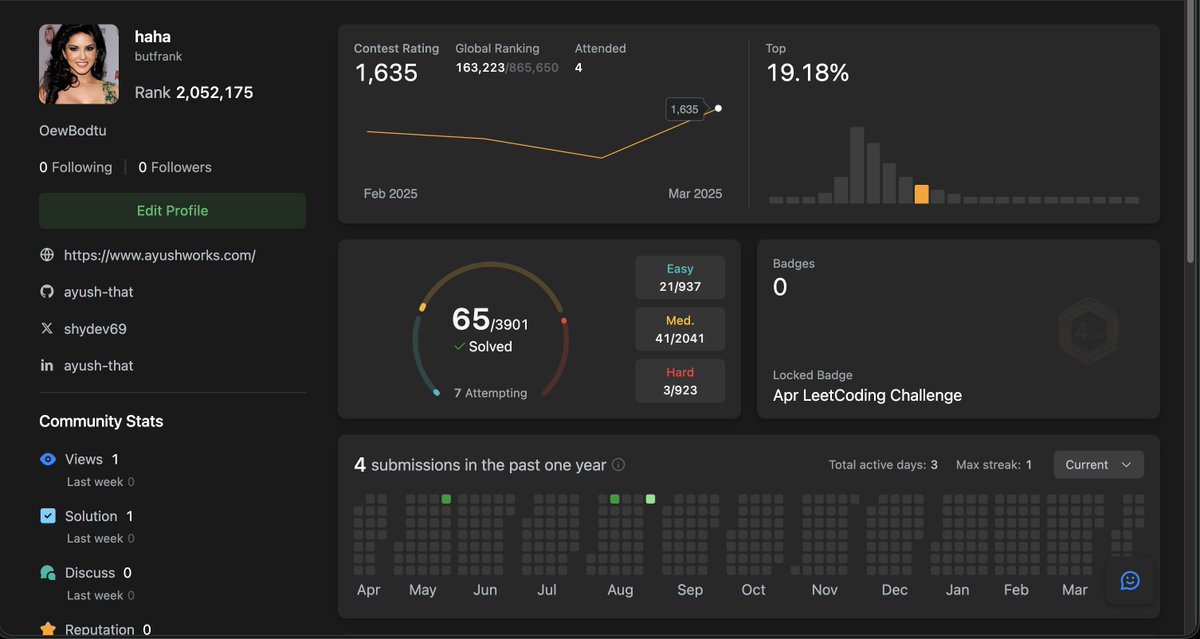Image resolution: width=1200 pixels, height=639 pixels.
Task: Select the Med. 41/2041 difficulty card
Action: pos(680,329)
